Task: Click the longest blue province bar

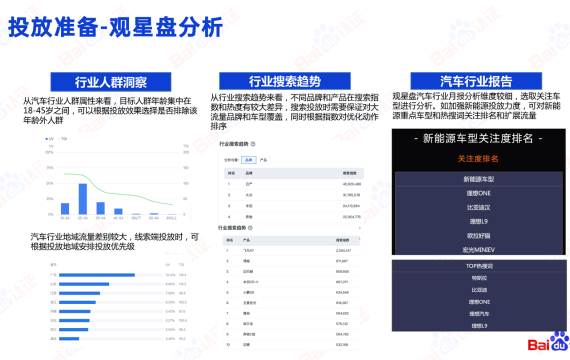Action: (97, 275)
